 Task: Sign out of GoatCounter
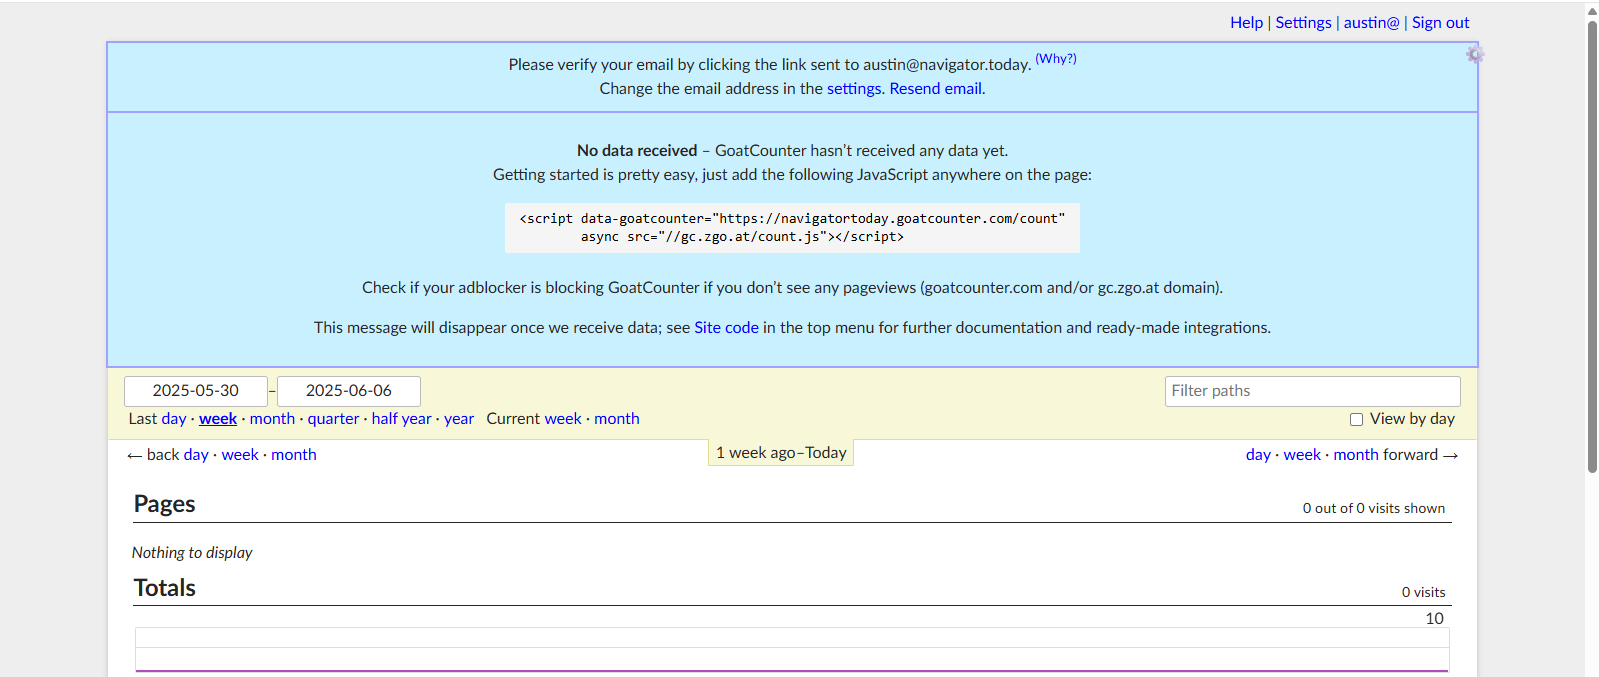pyautogui.click(x=1440, y=22)
